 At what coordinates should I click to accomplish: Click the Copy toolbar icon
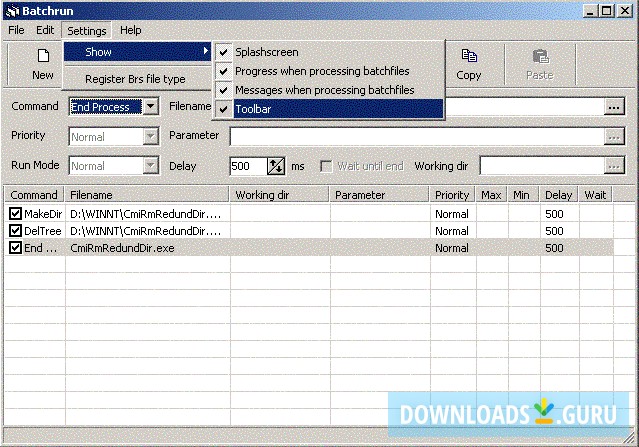point(469,55)
